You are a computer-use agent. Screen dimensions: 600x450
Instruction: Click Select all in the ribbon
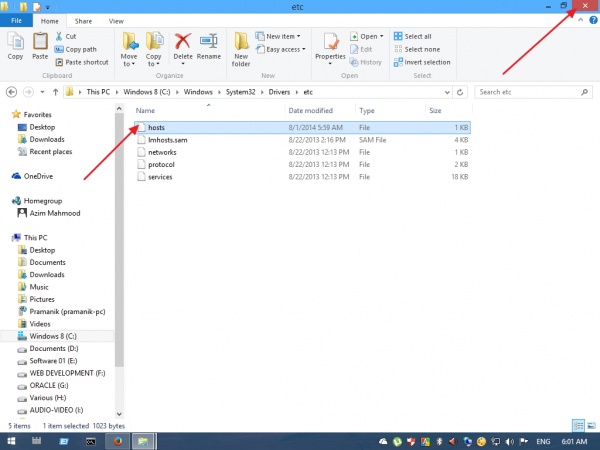pyautogui.click(x=412, y=36)
